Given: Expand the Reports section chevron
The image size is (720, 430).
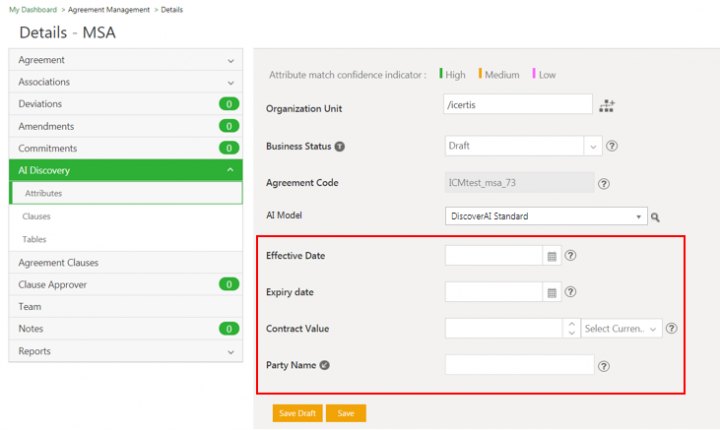Looking at the screenshot, I should click(231, 352).
